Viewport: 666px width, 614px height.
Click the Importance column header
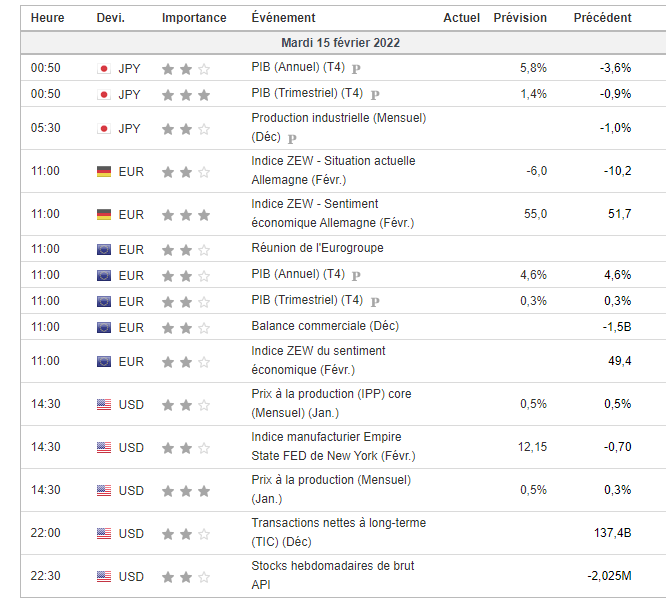tap(194, 18)
